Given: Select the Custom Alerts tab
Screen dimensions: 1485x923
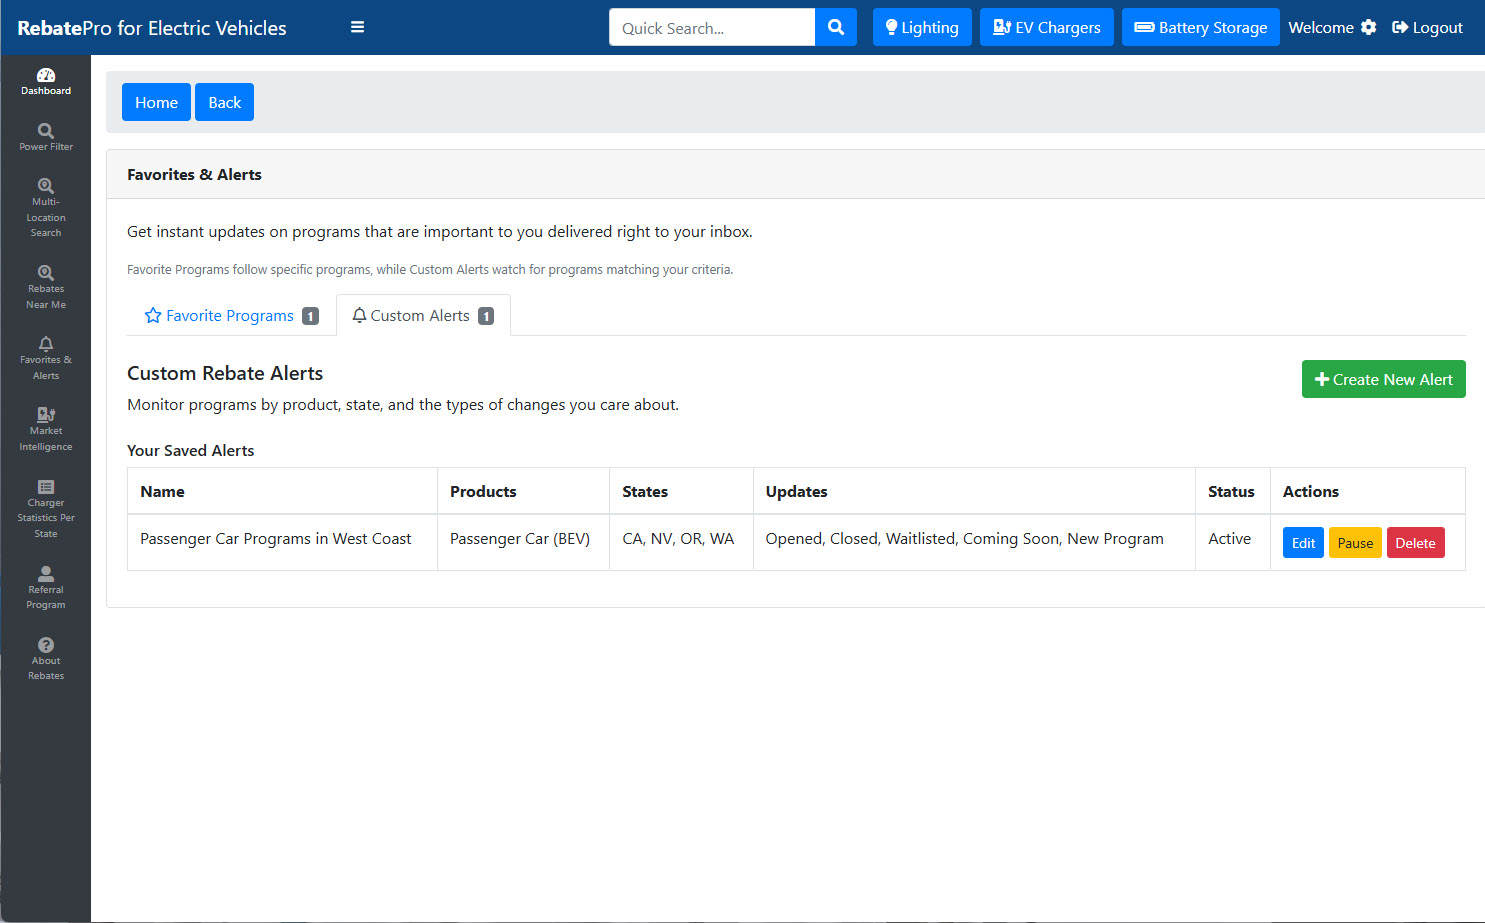Looking at the screenshot, I should tap(423, 315).
